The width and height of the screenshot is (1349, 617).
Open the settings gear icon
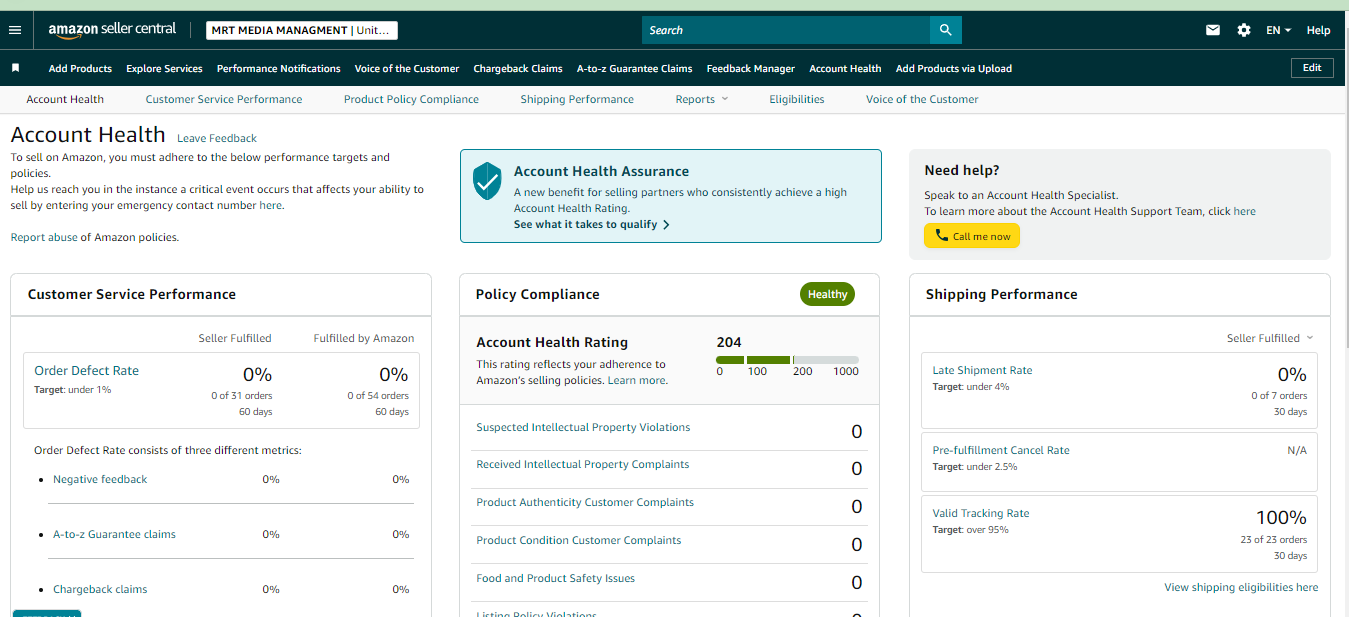coord(1244,30)
